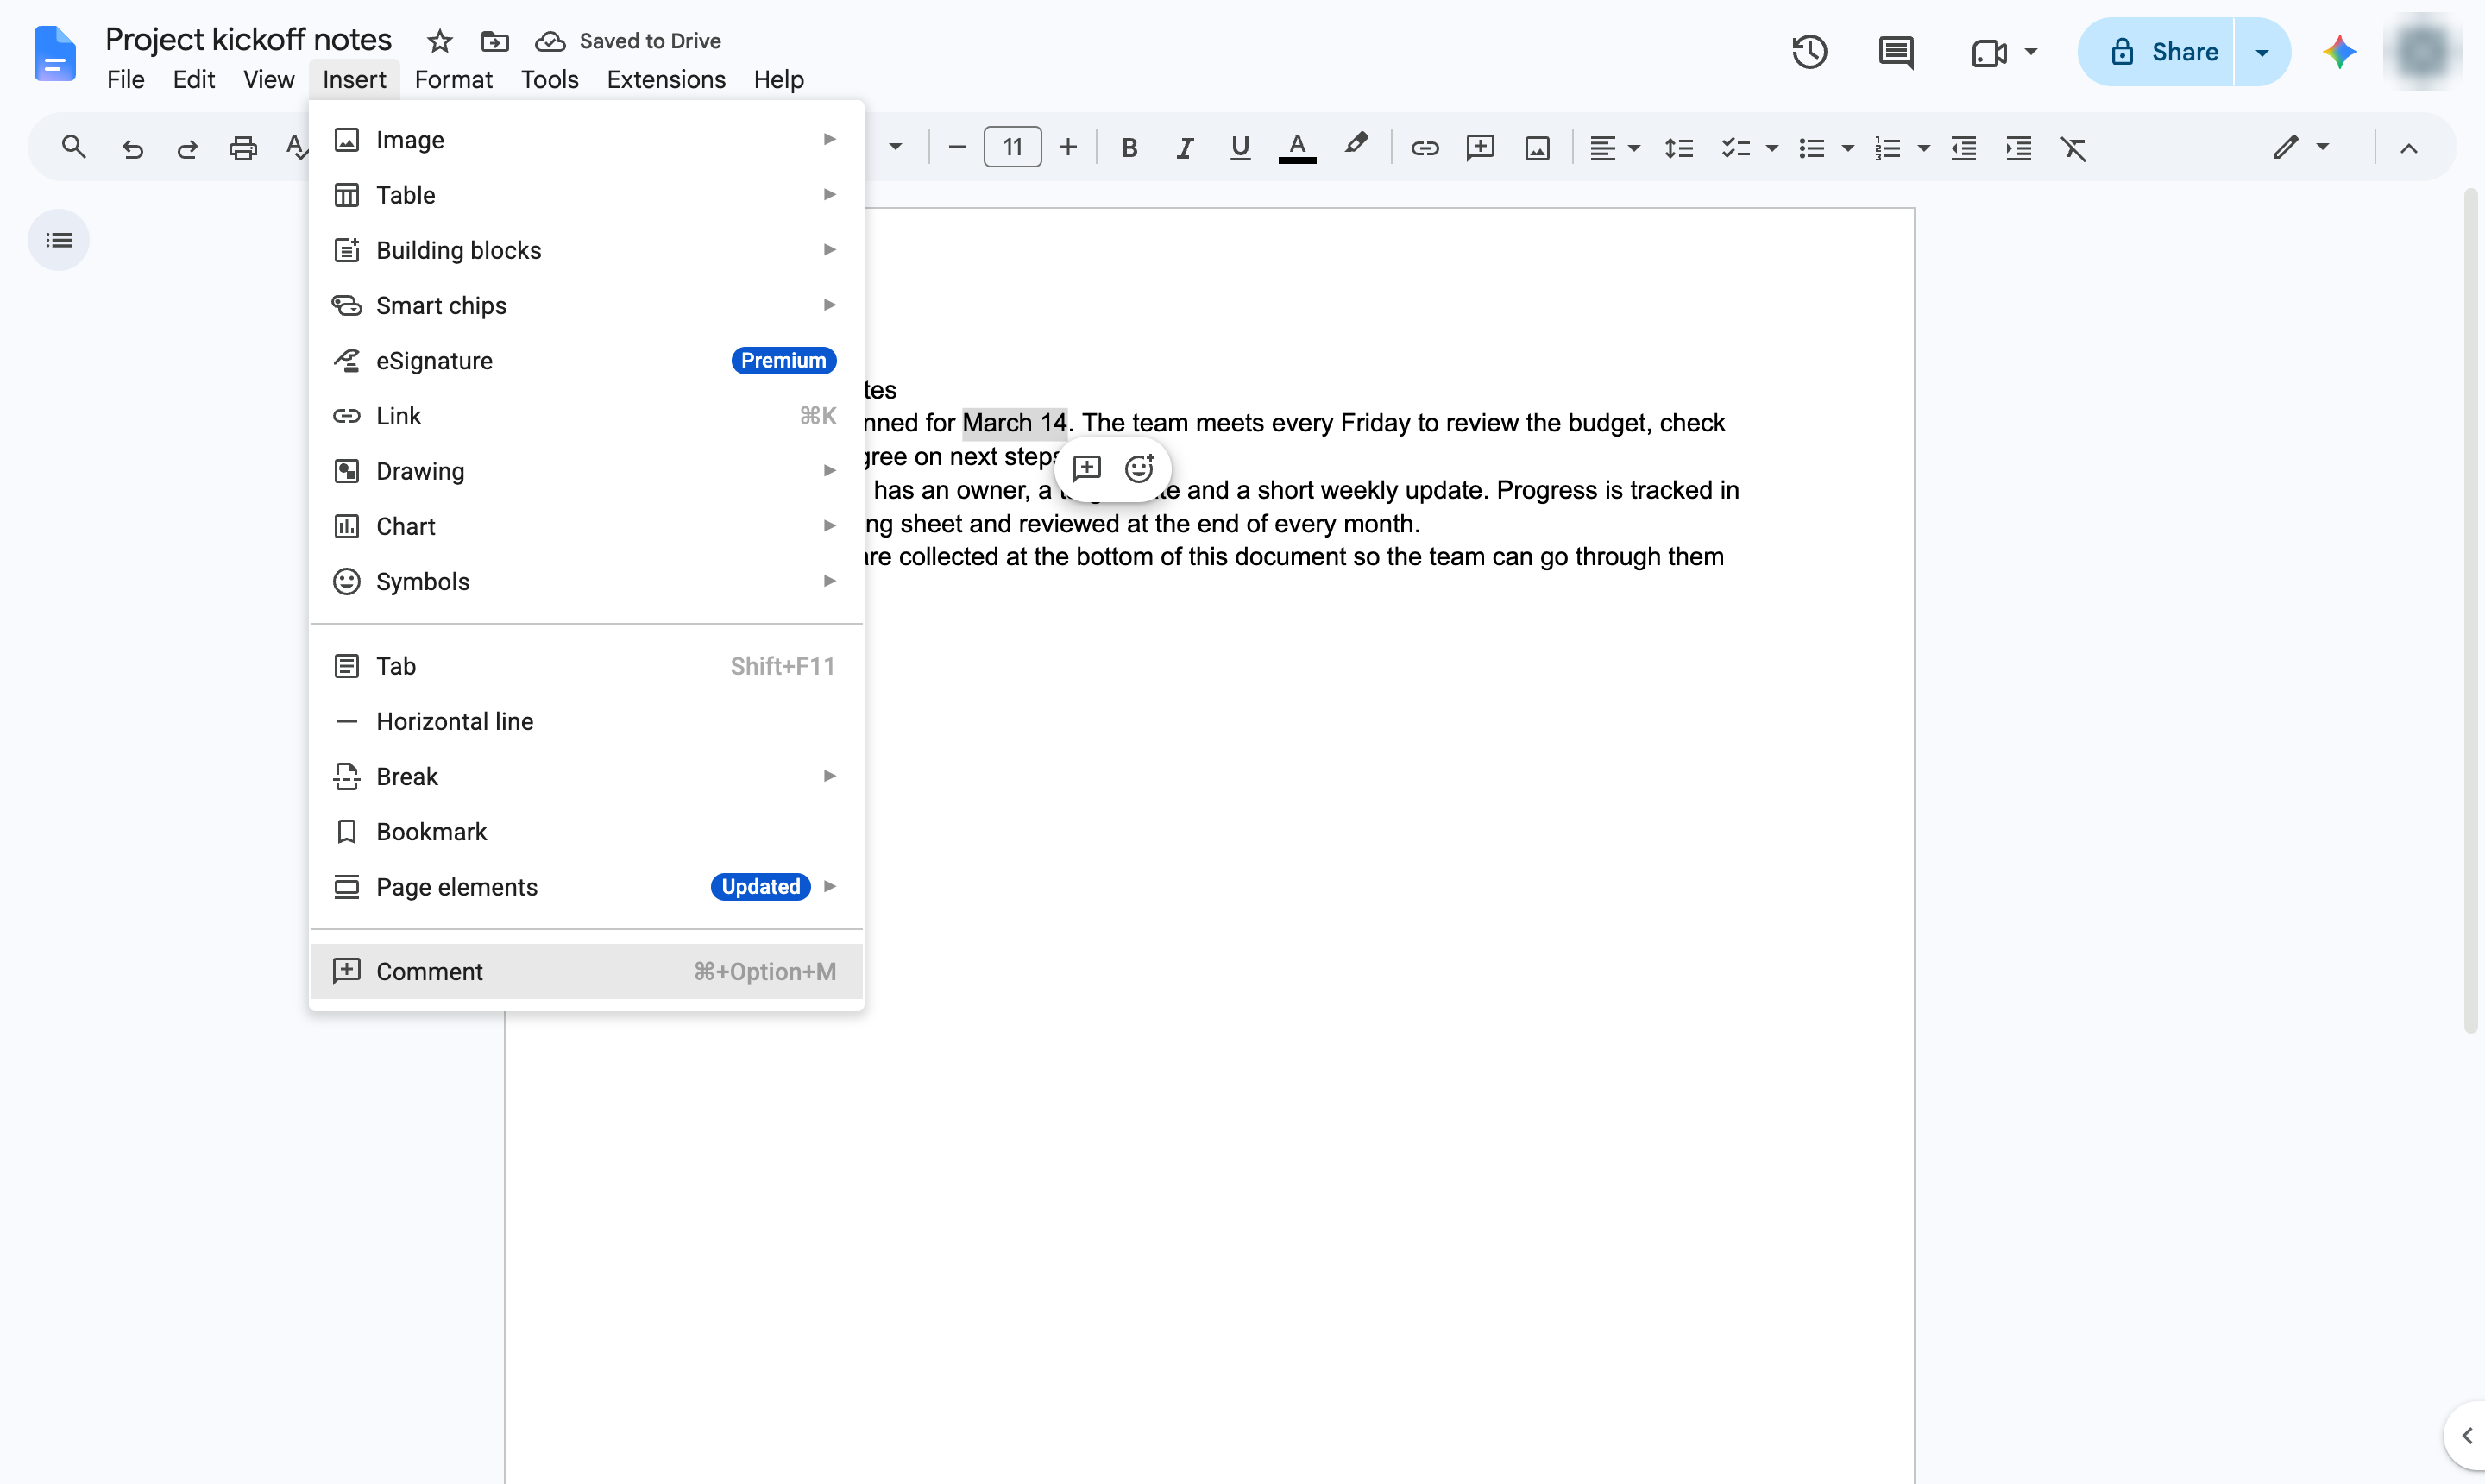Select Horizontal line in Insert menu

click(x=586, y=721)
